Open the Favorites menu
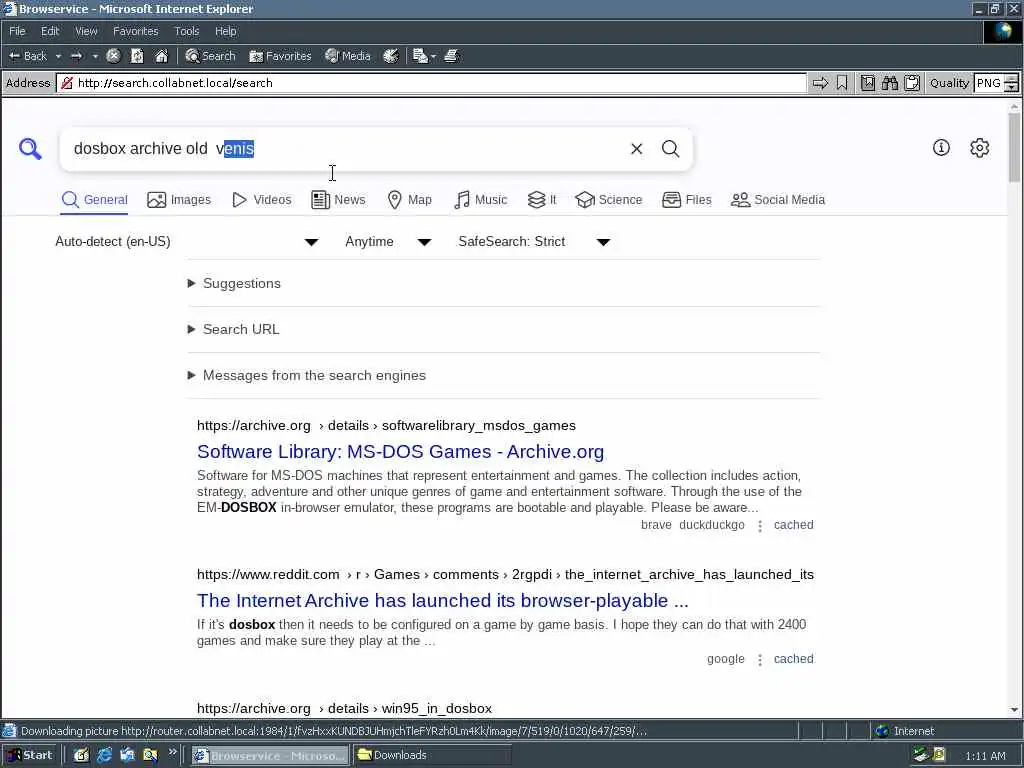This screenshot has height=768, width=1024. click(x=135, y=31)
